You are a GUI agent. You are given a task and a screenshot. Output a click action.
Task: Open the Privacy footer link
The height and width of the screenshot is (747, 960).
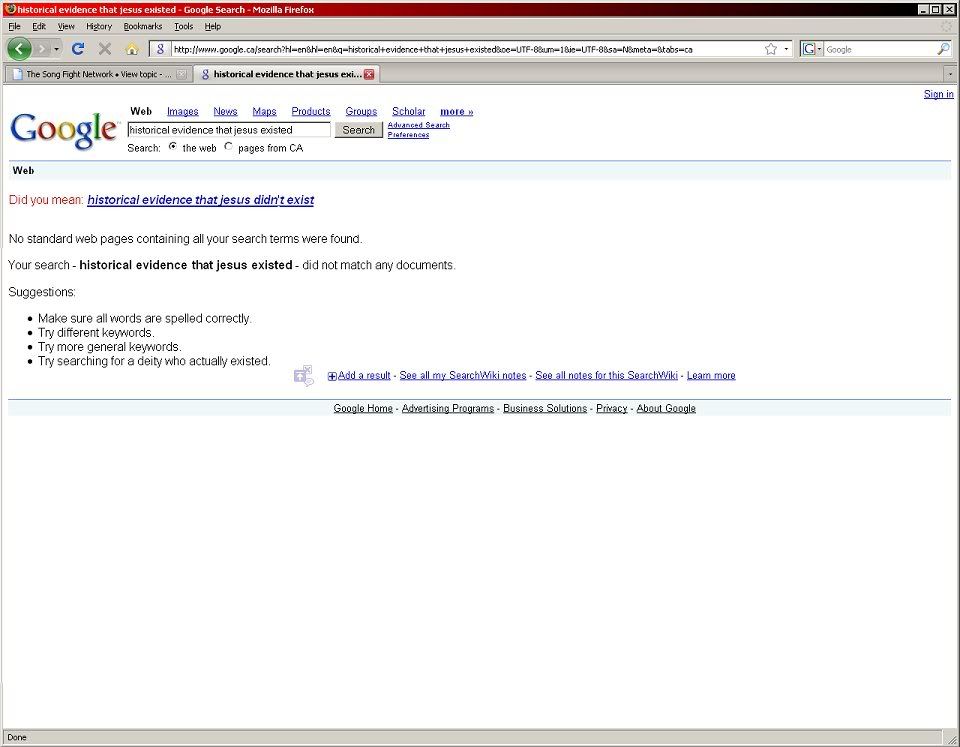[612, 408]
